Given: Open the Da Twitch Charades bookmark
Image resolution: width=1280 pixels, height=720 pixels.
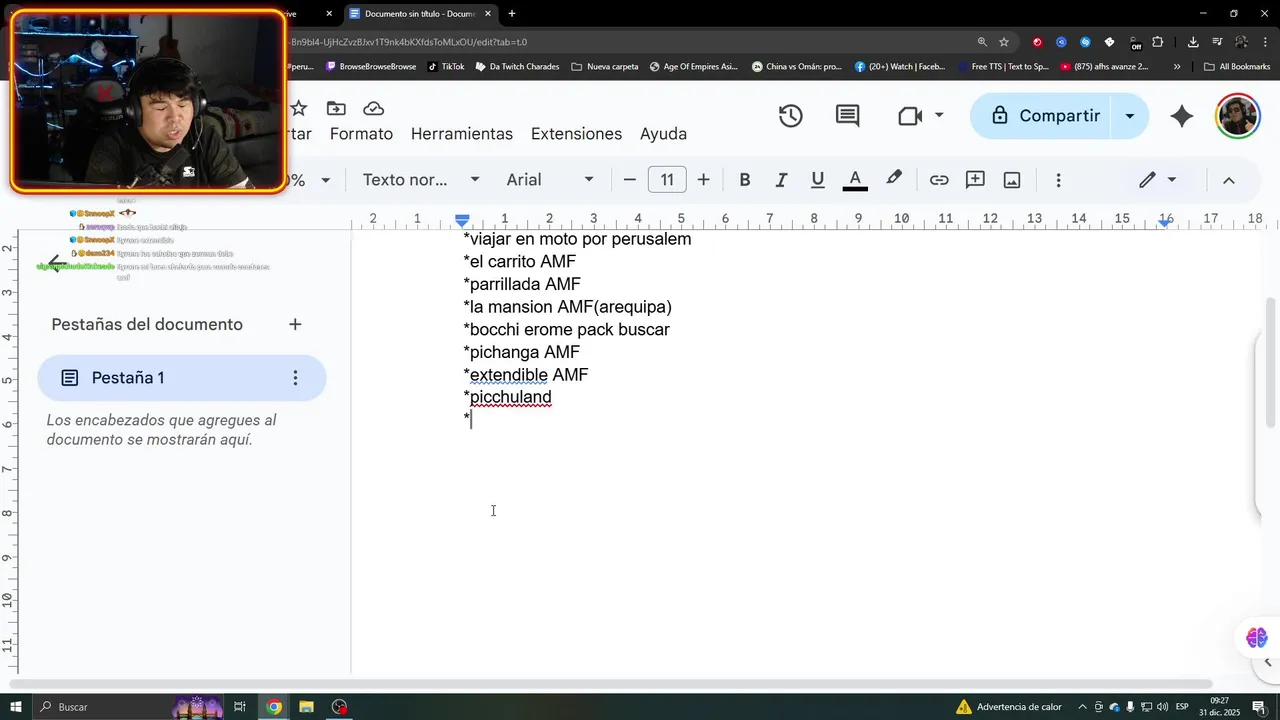Looking at the screenshot, I should point(517,67).
